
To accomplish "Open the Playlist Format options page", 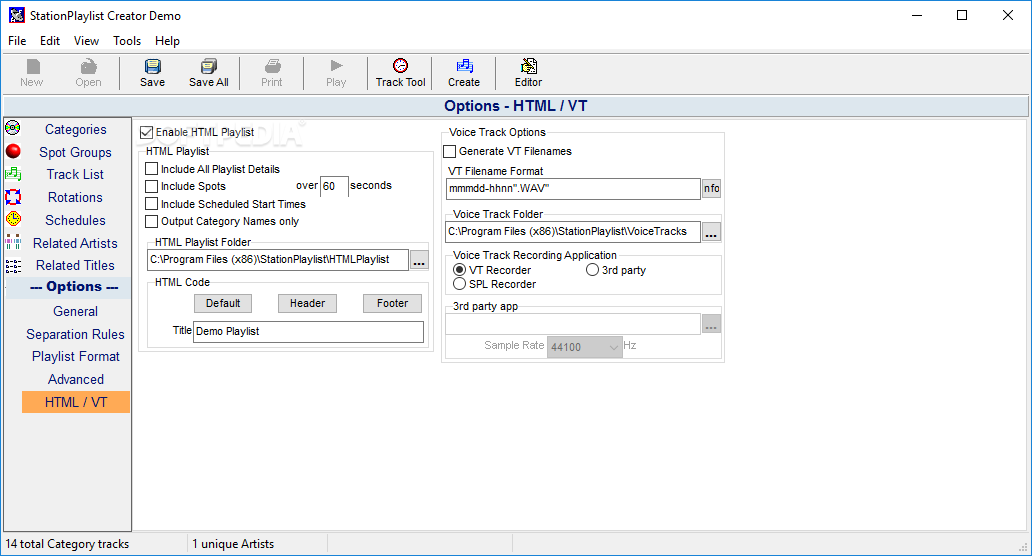I will [76, 357].
